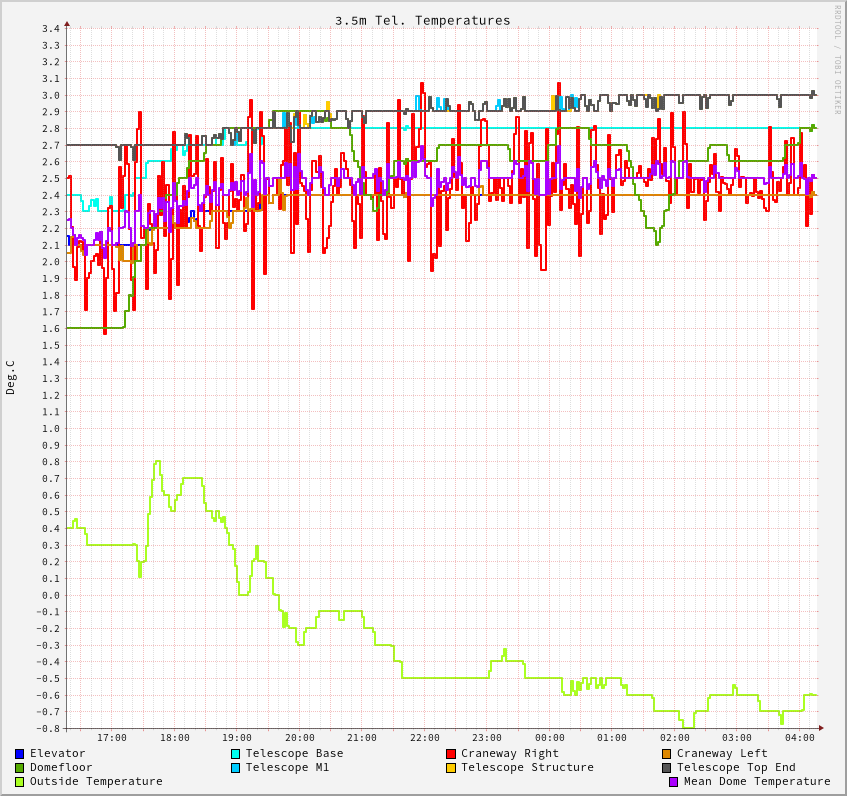Screen dimensions: 847x796
Task: Click the 'Telescope Top End' legend text
Action: point(736,767)
